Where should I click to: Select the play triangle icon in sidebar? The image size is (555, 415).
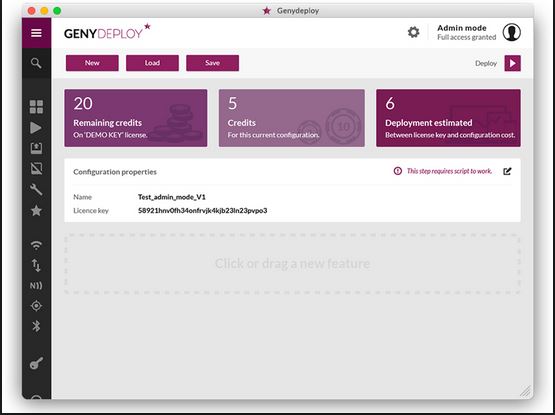pos(36,127)
